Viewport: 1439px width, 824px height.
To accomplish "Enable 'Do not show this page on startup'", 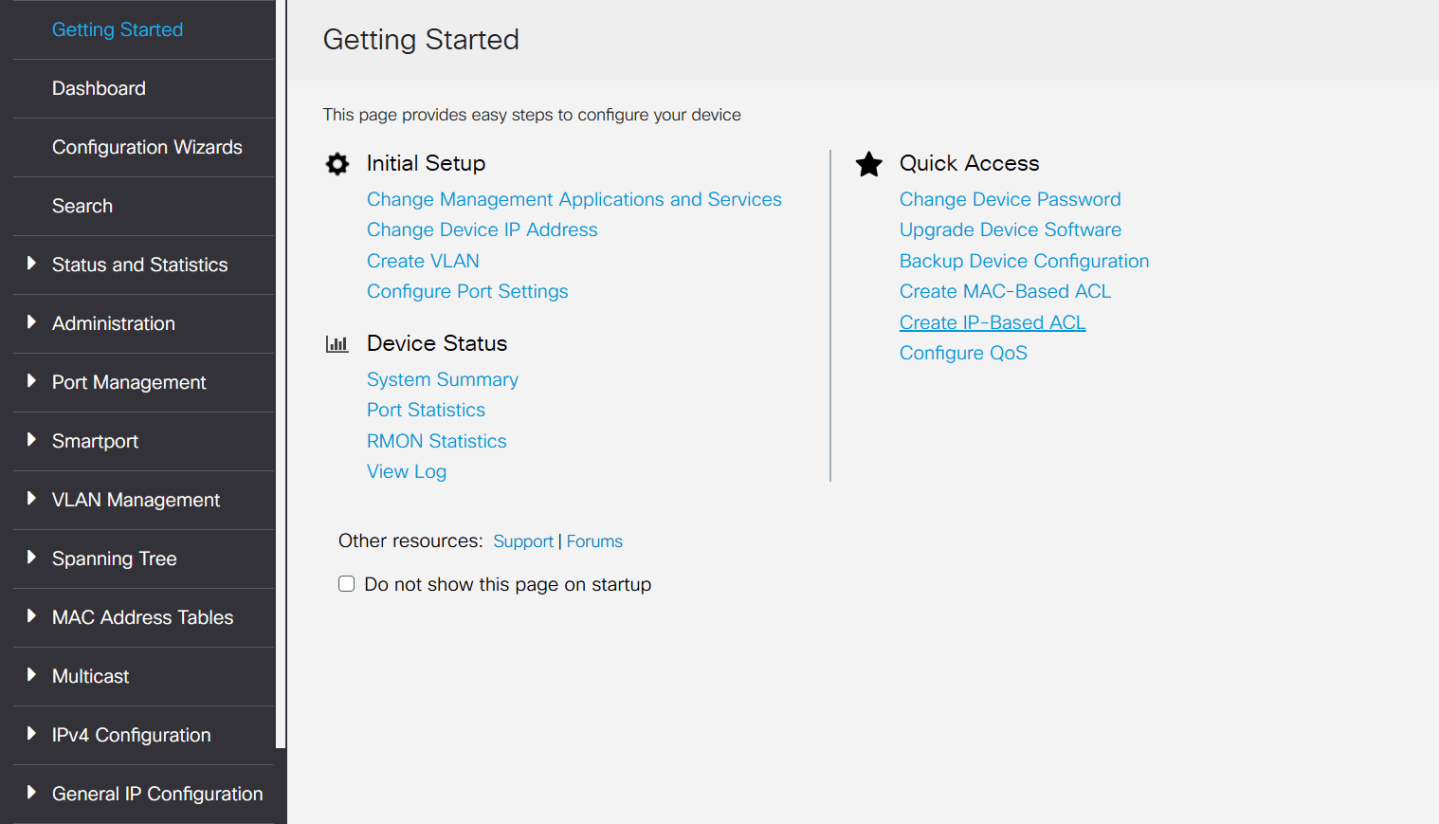I will (x=347, y=584).
